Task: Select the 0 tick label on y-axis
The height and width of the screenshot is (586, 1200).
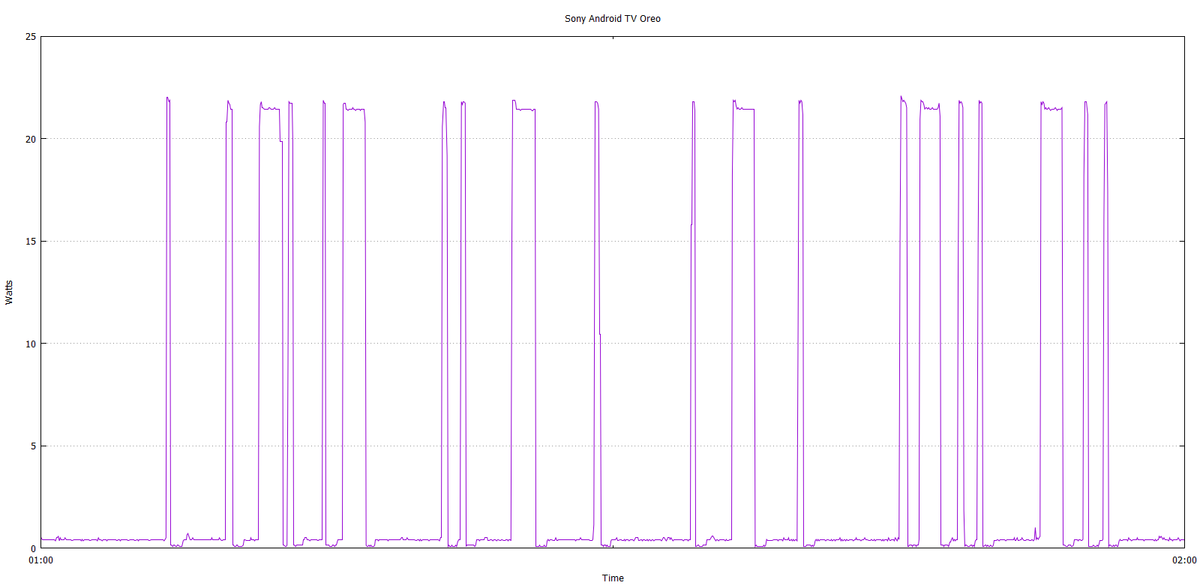Action: coord(33,549)
